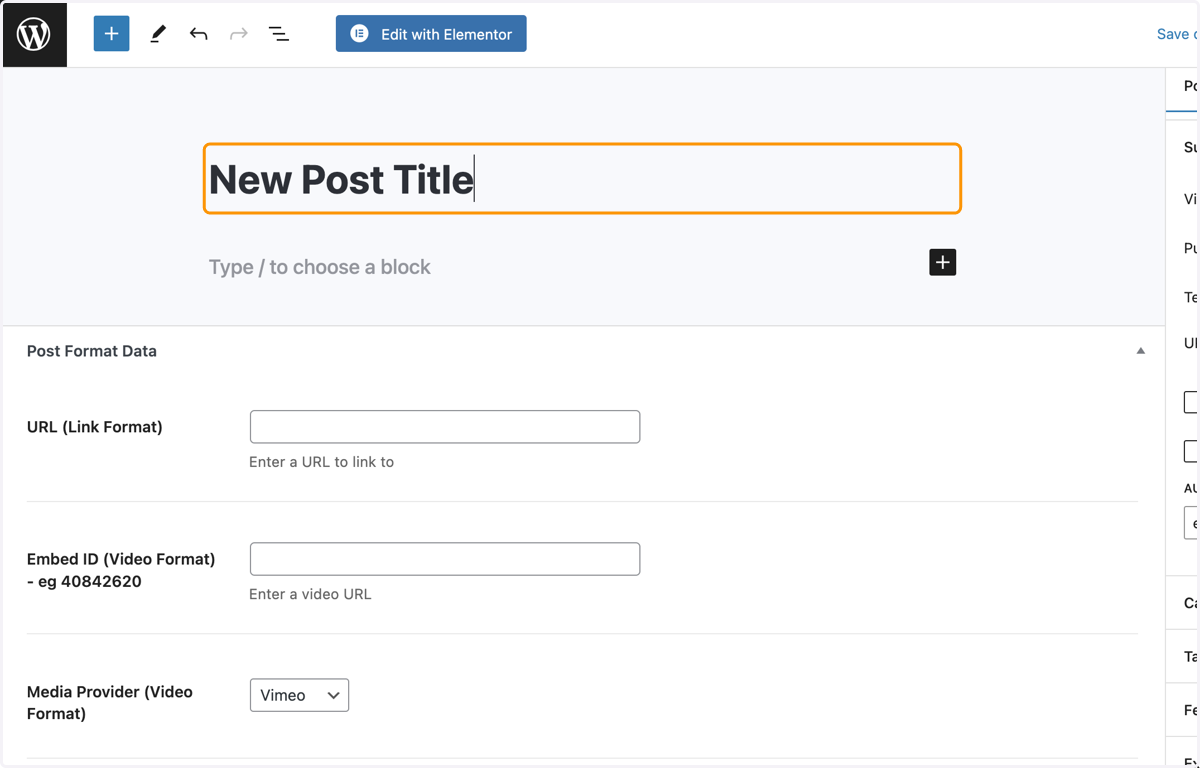Click the 'URL (Link Format)' label

pyautogui.click(x=95, y=427)
